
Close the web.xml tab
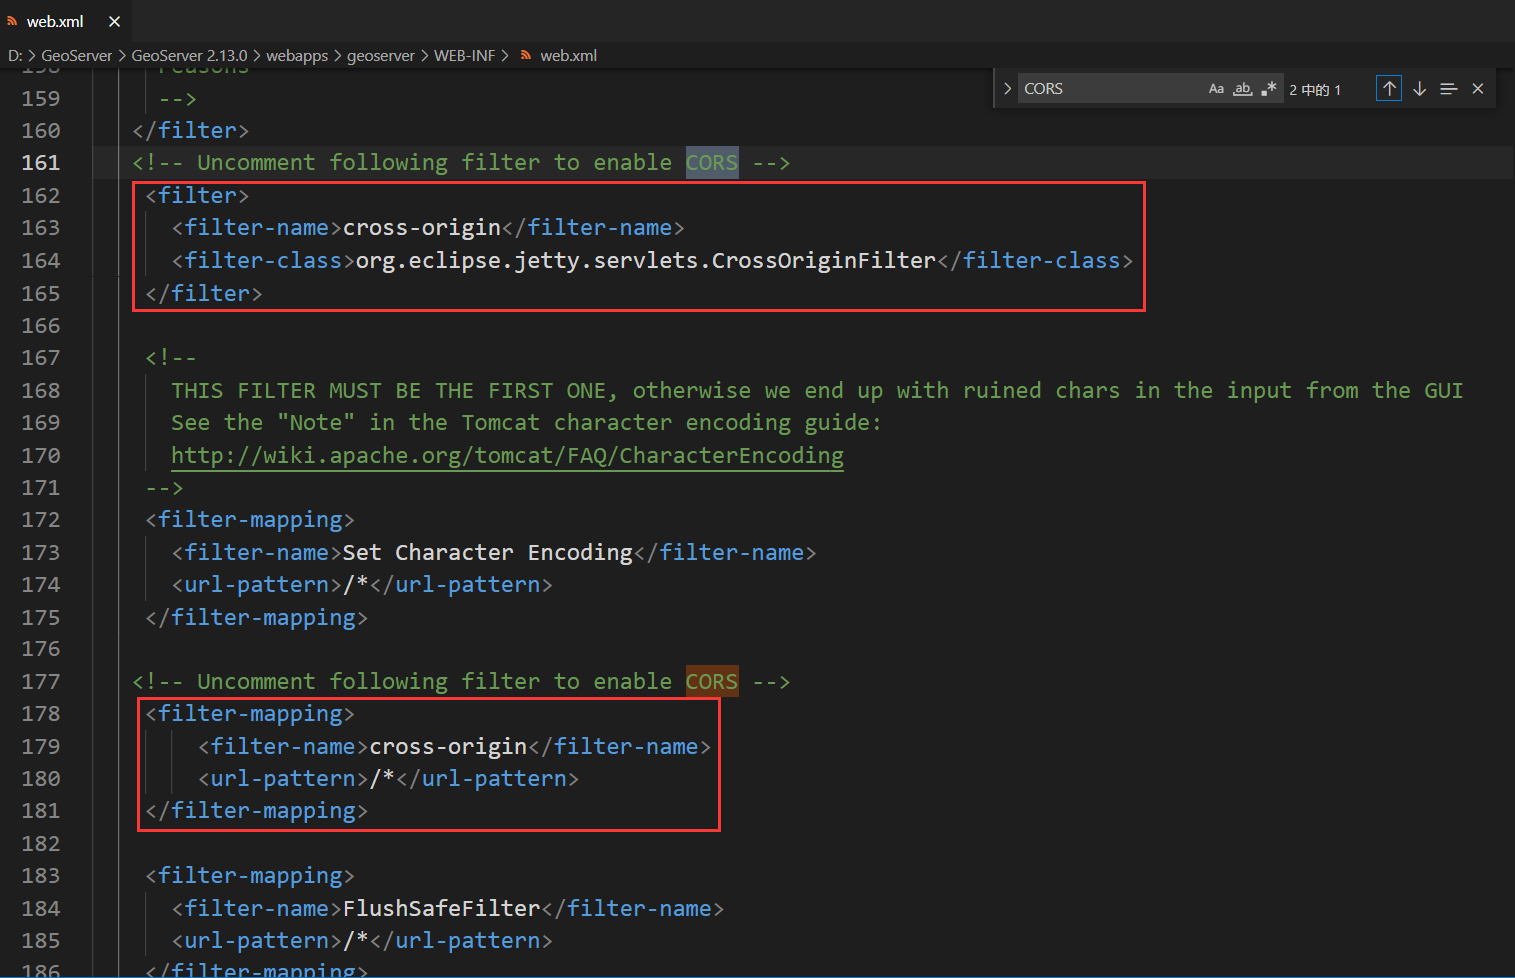click(114, 20)
